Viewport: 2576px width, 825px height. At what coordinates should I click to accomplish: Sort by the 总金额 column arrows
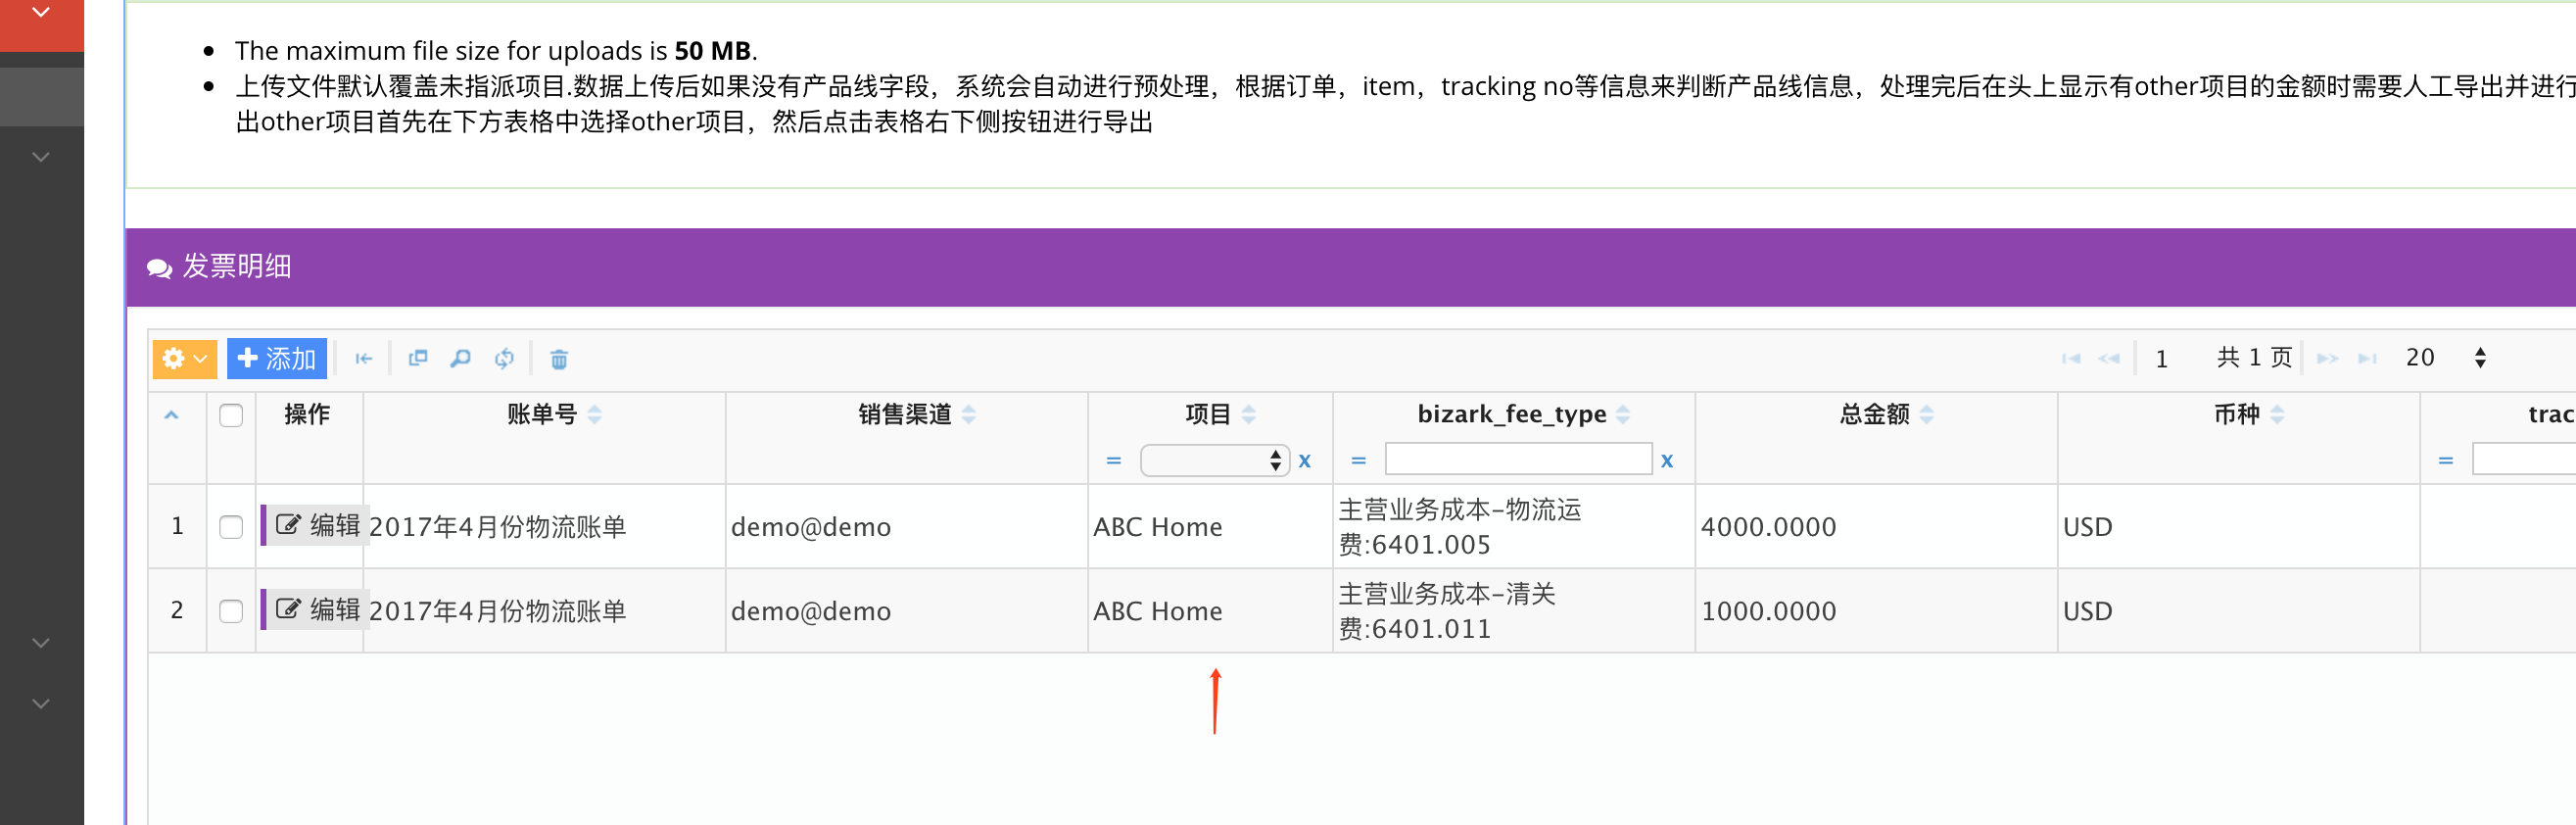(x=1926, y=414)
